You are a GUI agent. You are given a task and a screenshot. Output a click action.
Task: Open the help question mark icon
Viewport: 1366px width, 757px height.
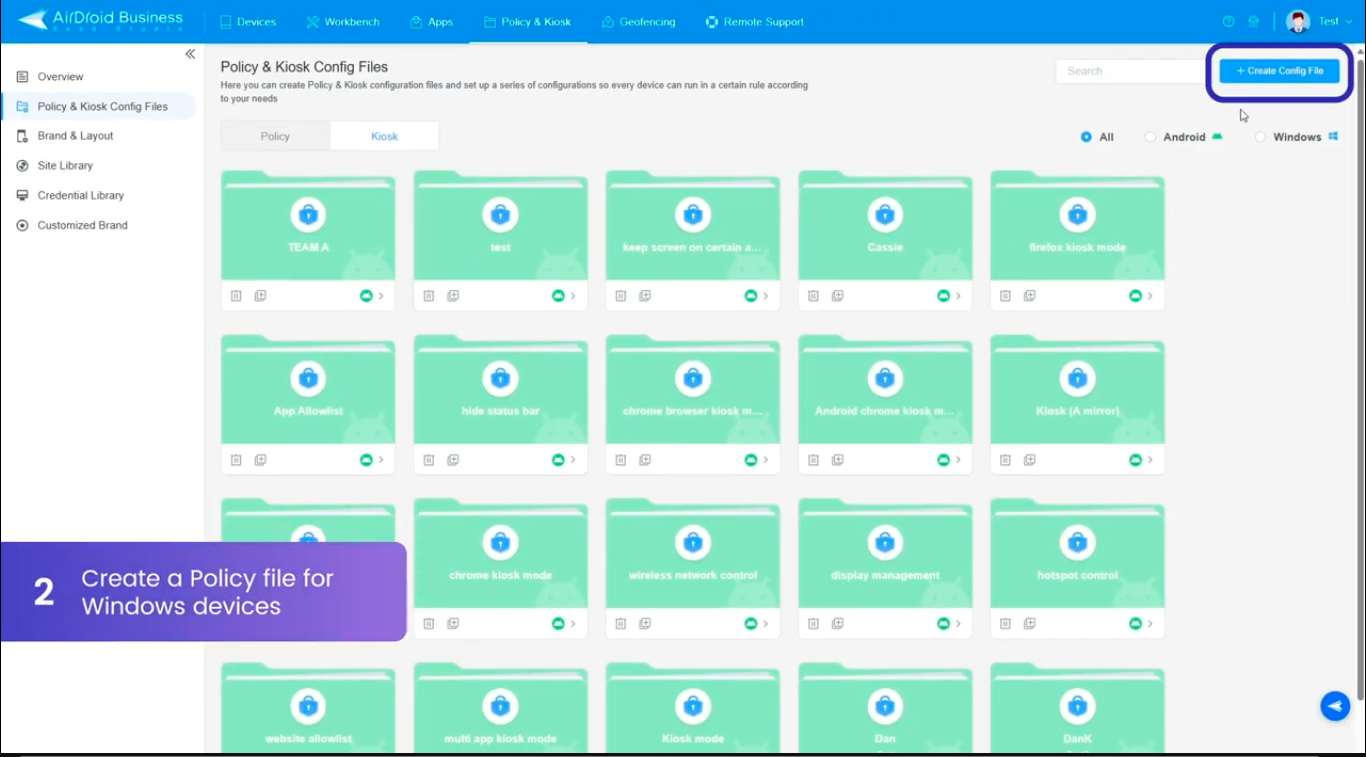[1228, 21]
